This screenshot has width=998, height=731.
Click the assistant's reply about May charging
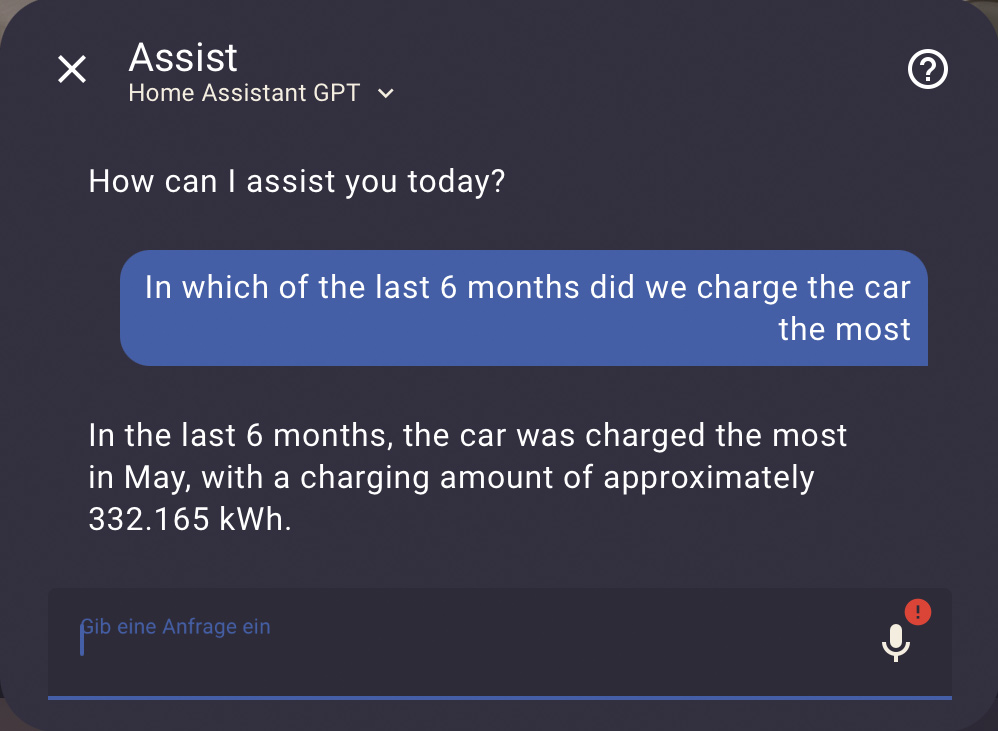pyautogui.click(x=468, y=477)
